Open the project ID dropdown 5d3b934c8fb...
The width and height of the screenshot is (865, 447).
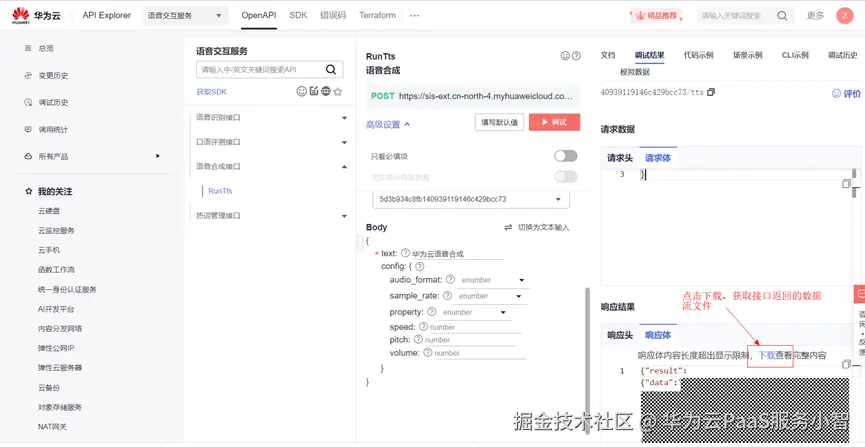[471, 199]
